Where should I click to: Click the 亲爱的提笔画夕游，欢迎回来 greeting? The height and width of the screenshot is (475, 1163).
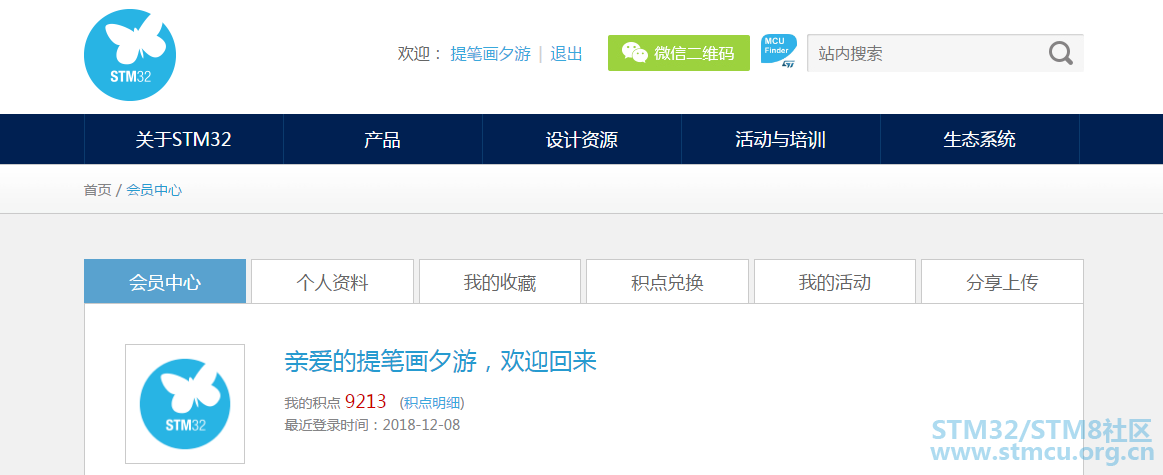click(x=441, y=361)
